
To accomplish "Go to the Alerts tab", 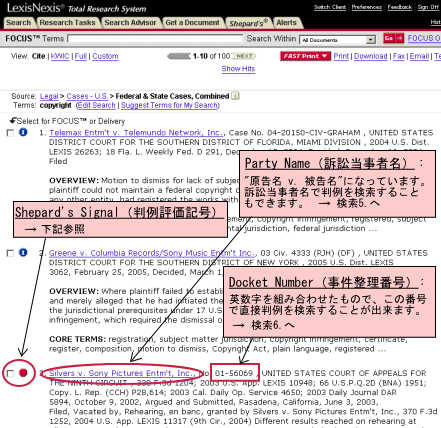I will [287, 23].
